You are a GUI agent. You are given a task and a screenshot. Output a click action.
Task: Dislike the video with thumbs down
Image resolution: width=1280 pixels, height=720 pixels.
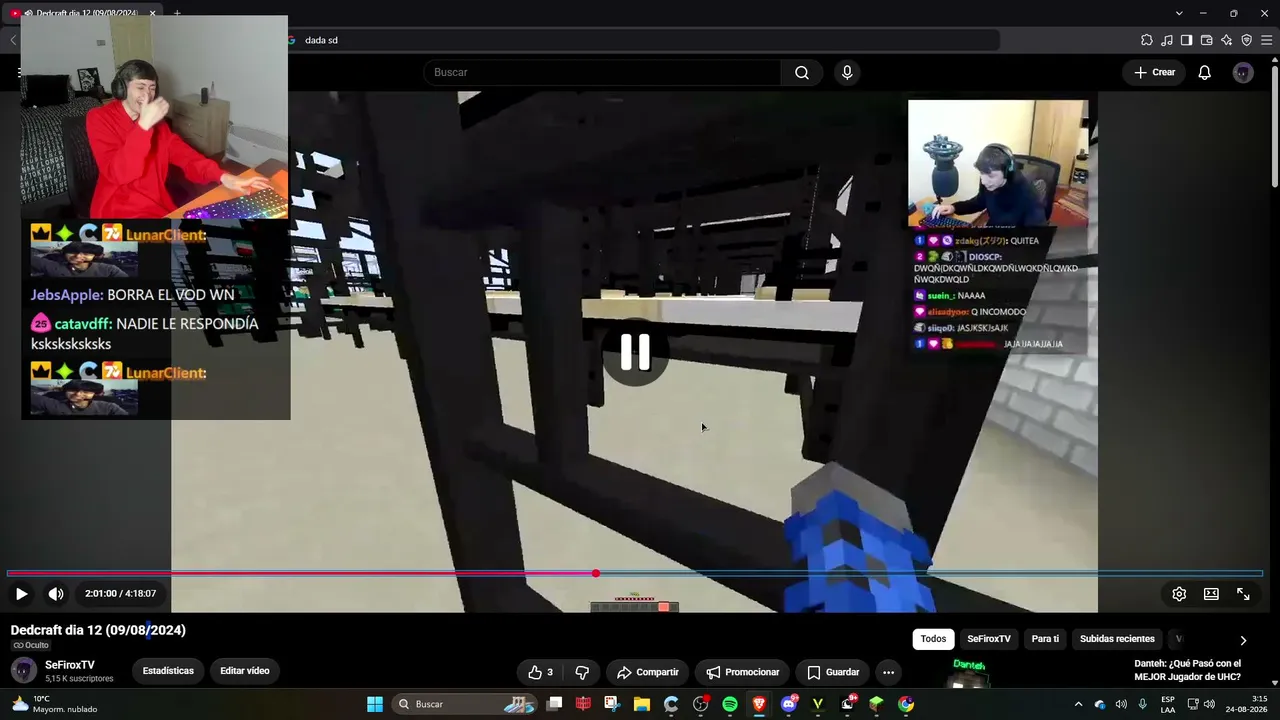(582, 672)
